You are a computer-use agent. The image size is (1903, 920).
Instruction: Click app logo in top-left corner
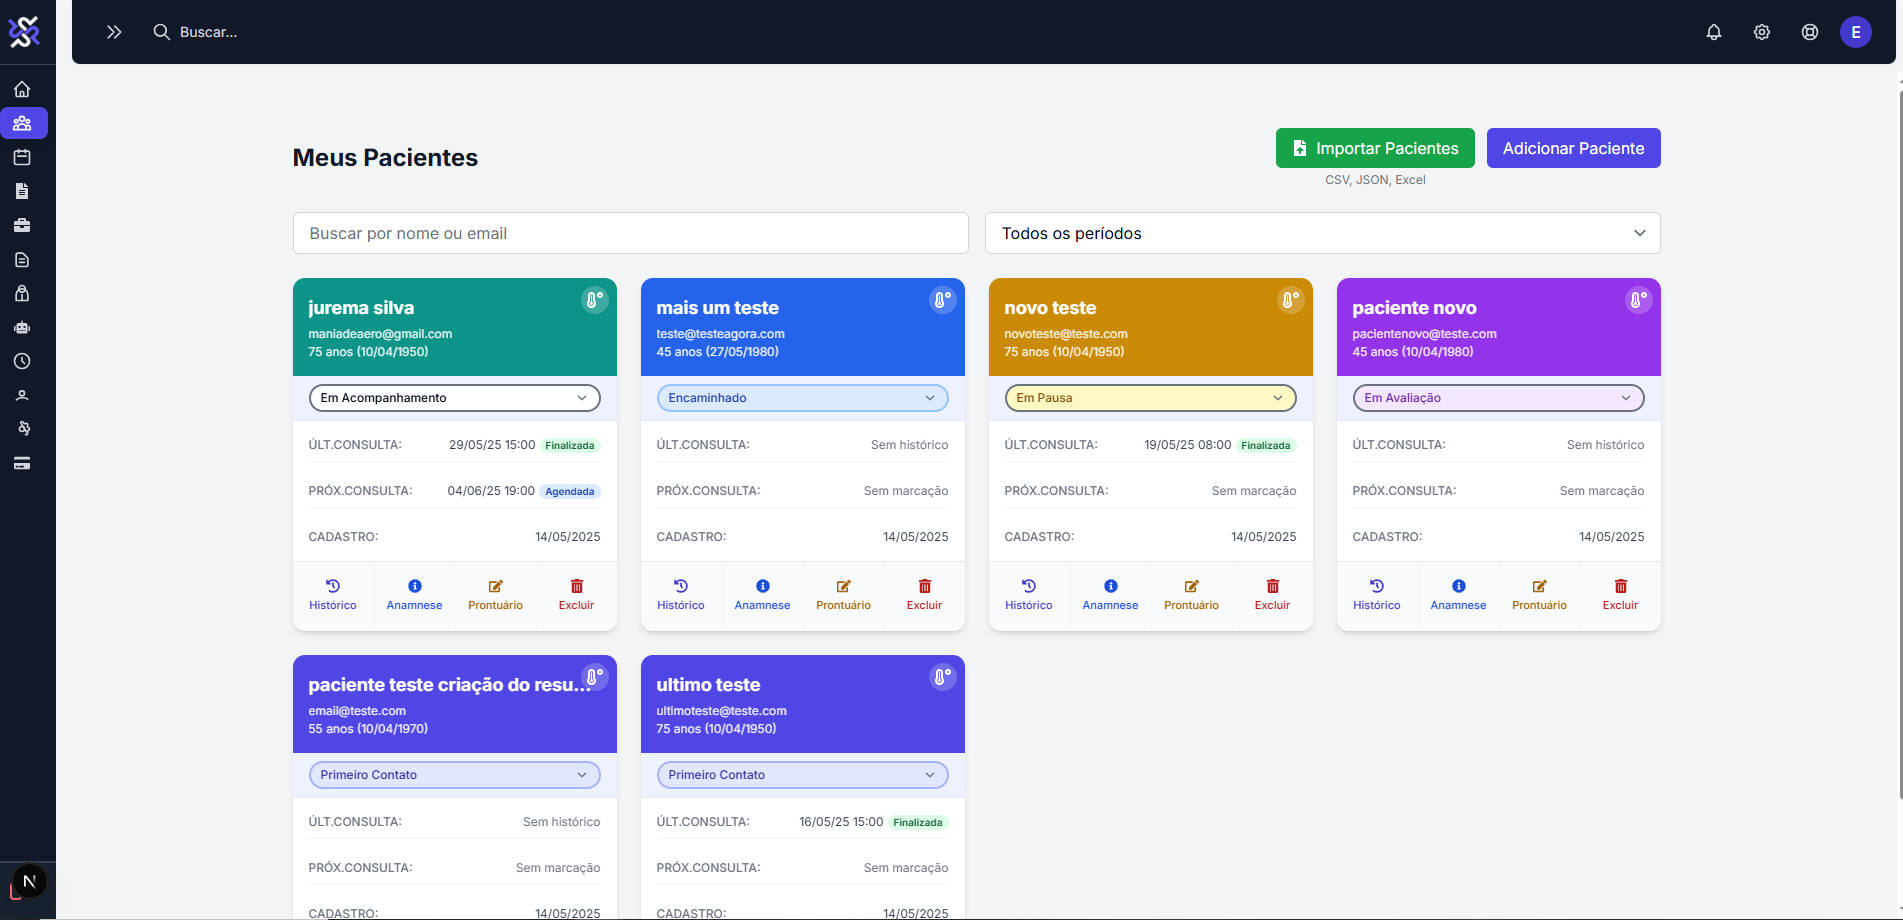pos(24,32)
